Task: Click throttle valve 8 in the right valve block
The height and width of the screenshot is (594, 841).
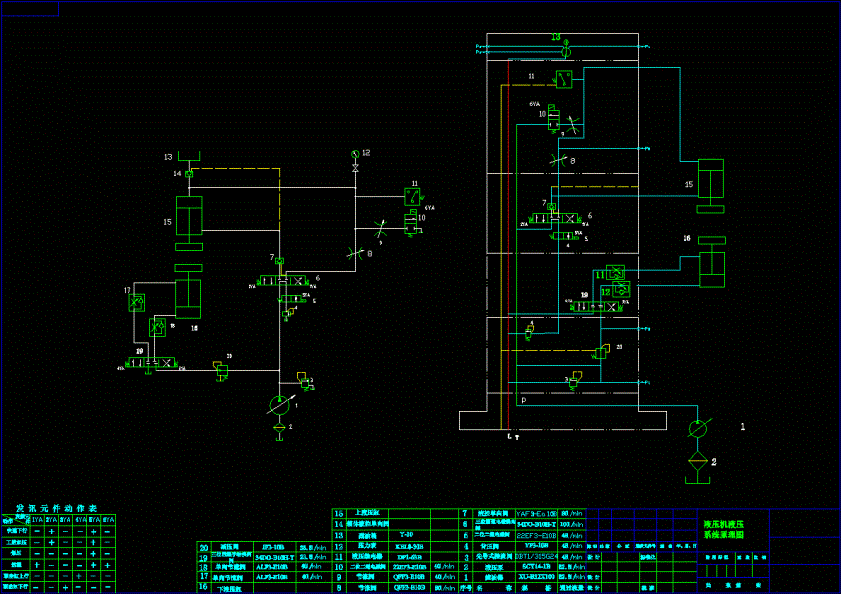Action: tap(558, 160)
